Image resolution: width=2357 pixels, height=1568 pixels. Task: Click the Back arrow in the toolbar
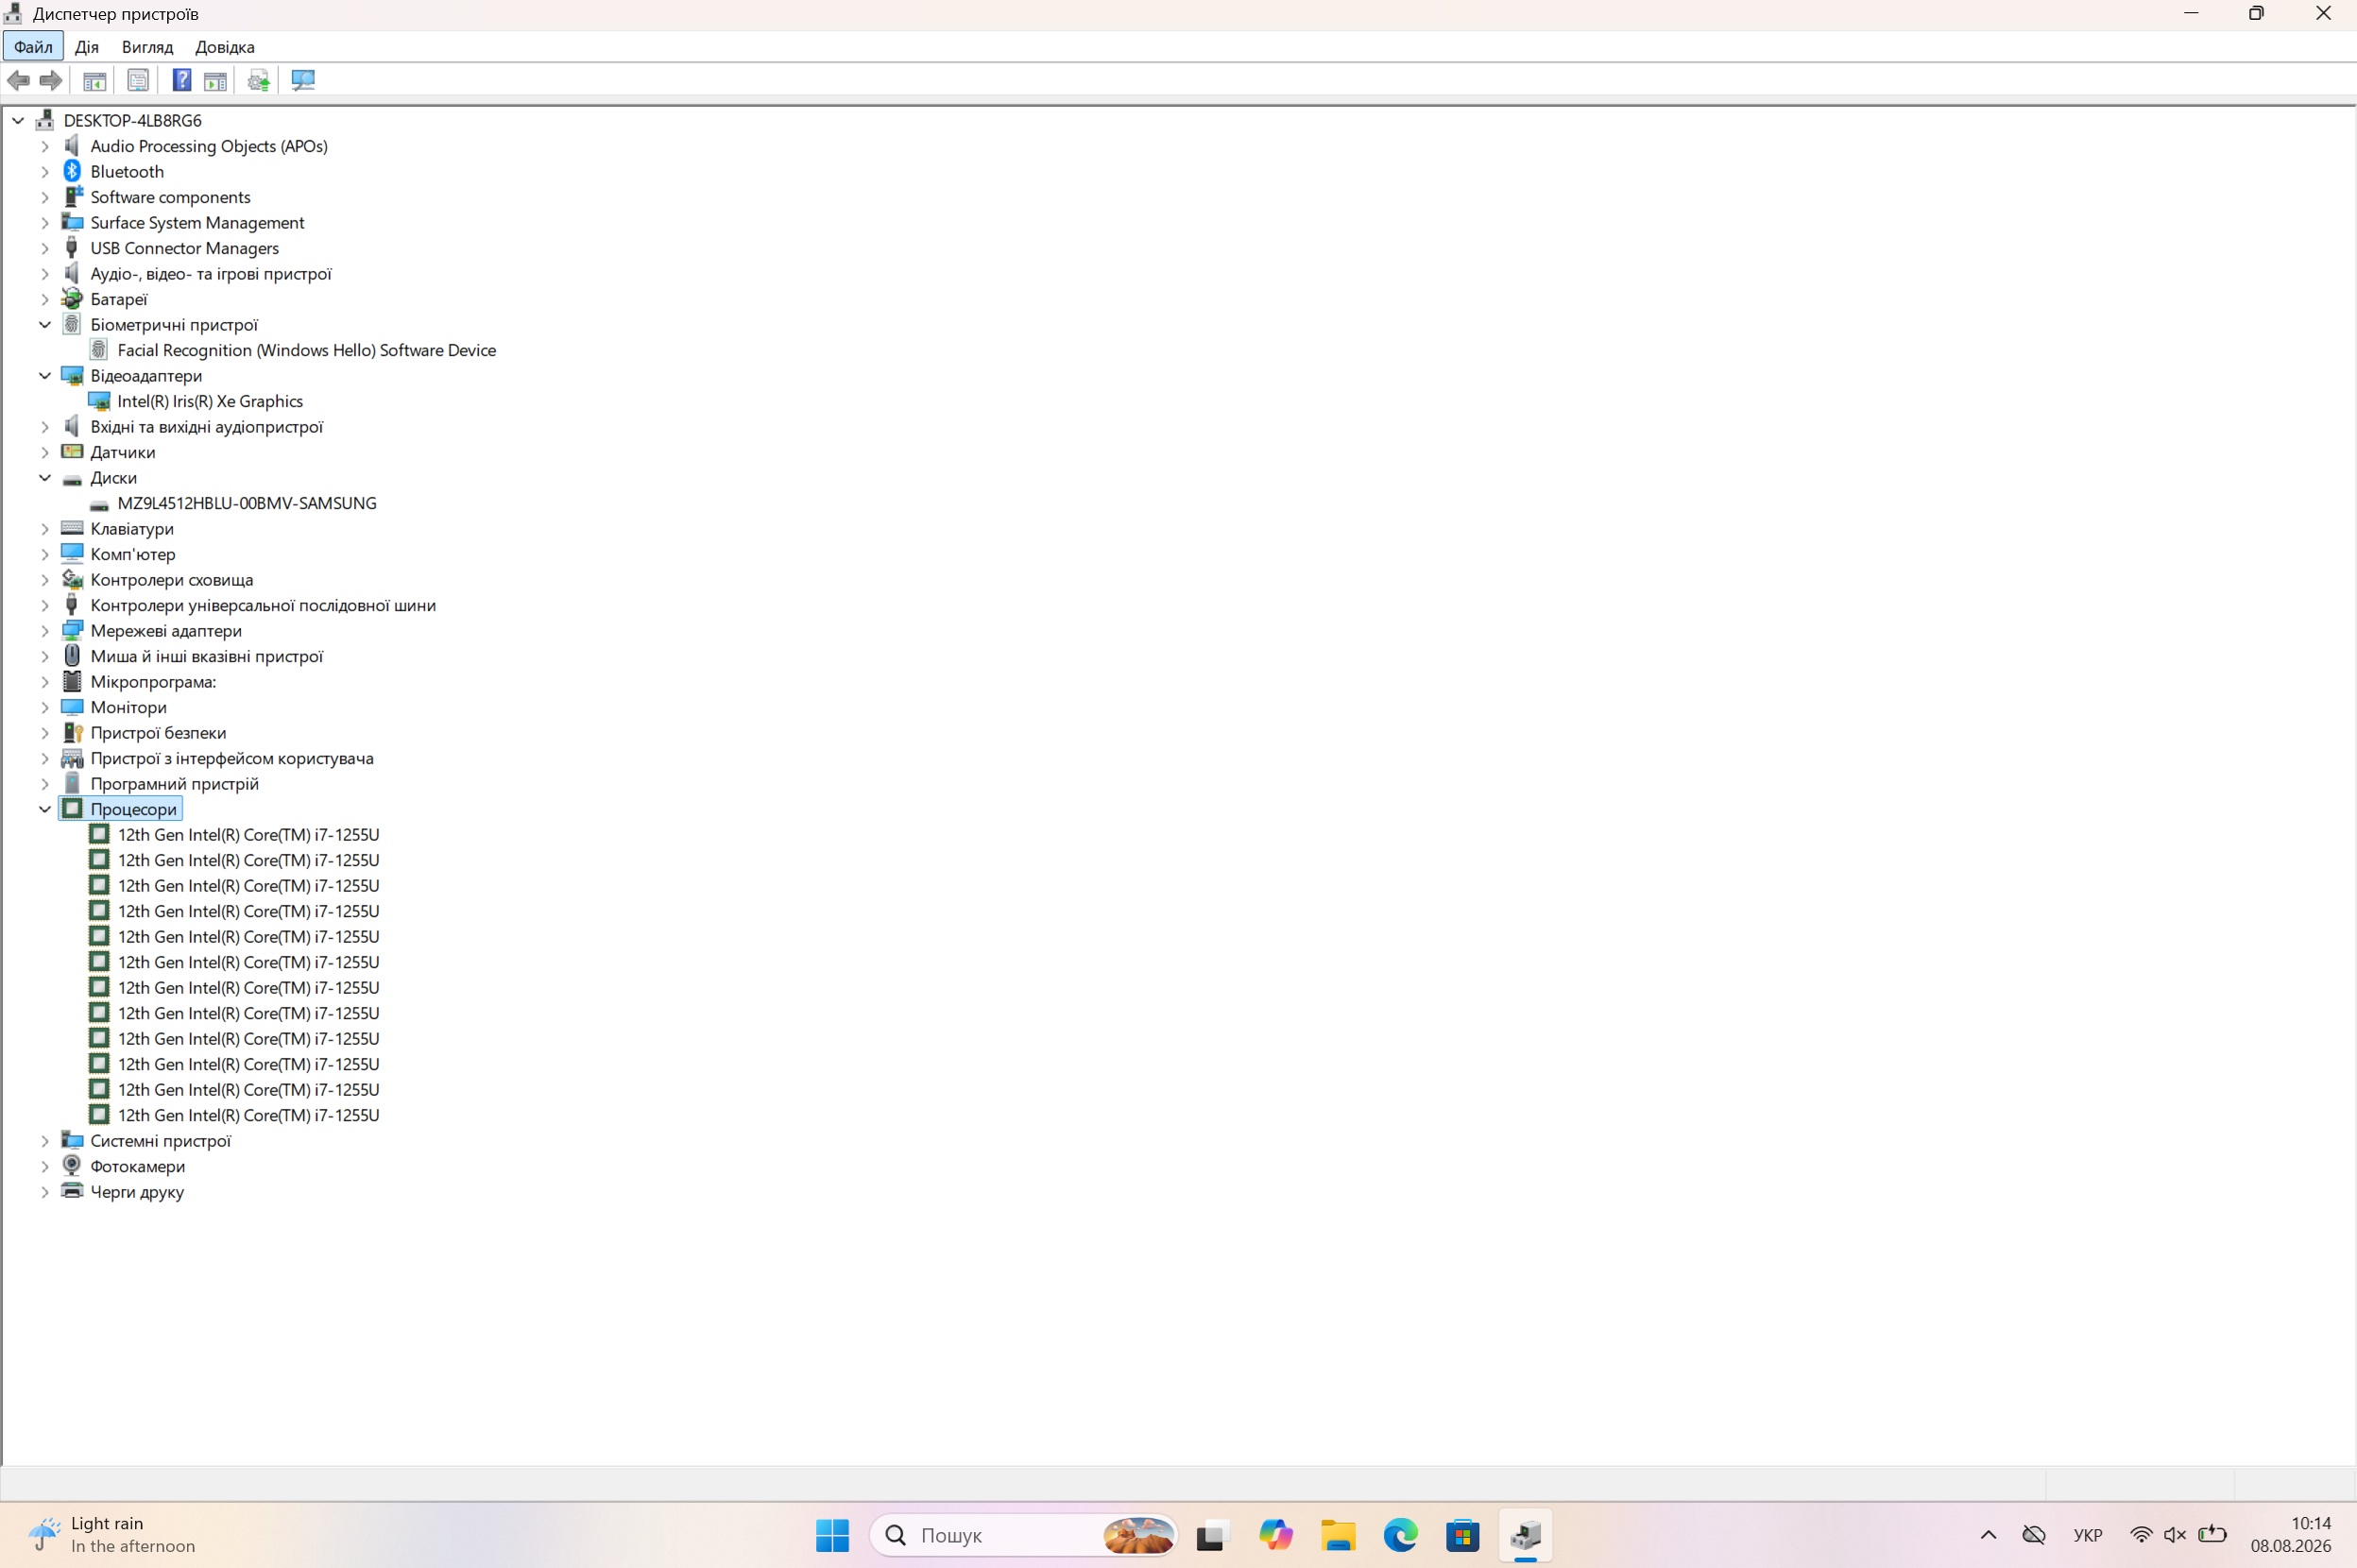pos(18,80)
